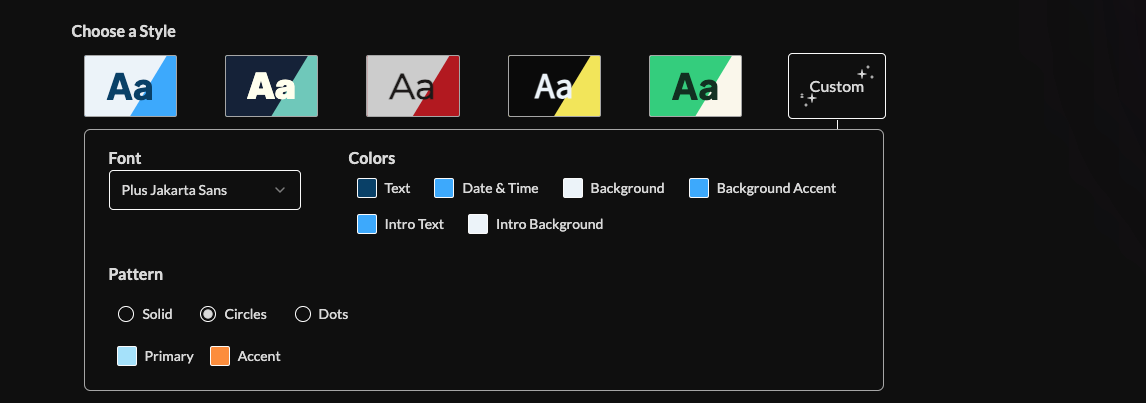Click the Background color swatch
This screenshot has width=1146, height=403.
point(573,188)
